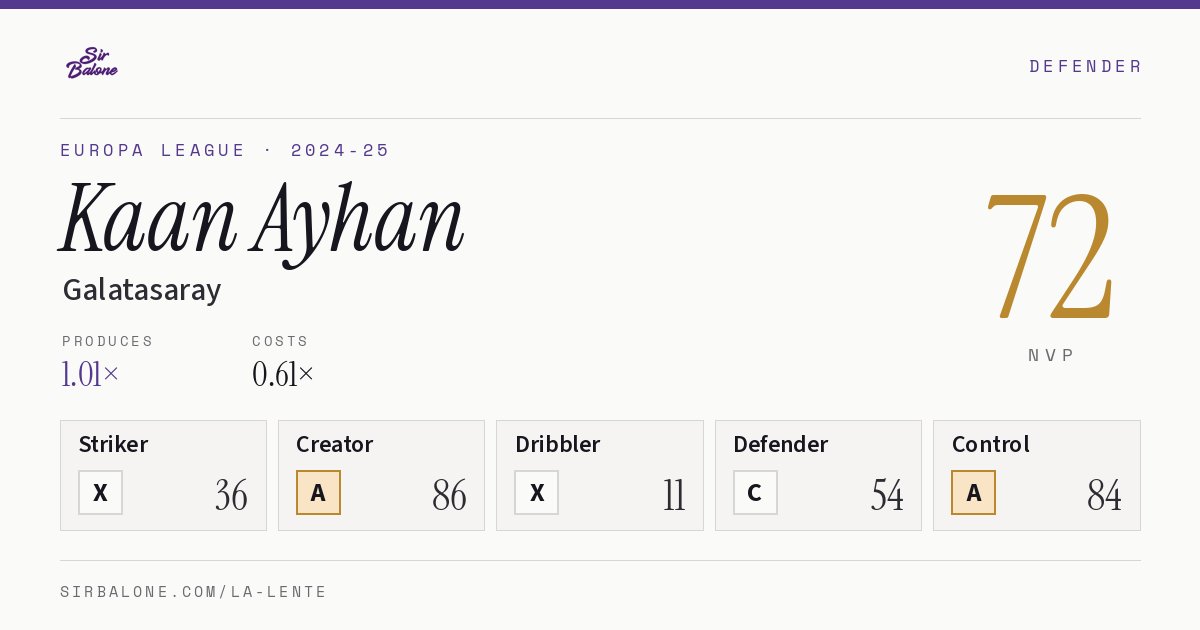Click the large 72 NVP score
This screenshot has width=1200, height=630.
pos(1049,256)
